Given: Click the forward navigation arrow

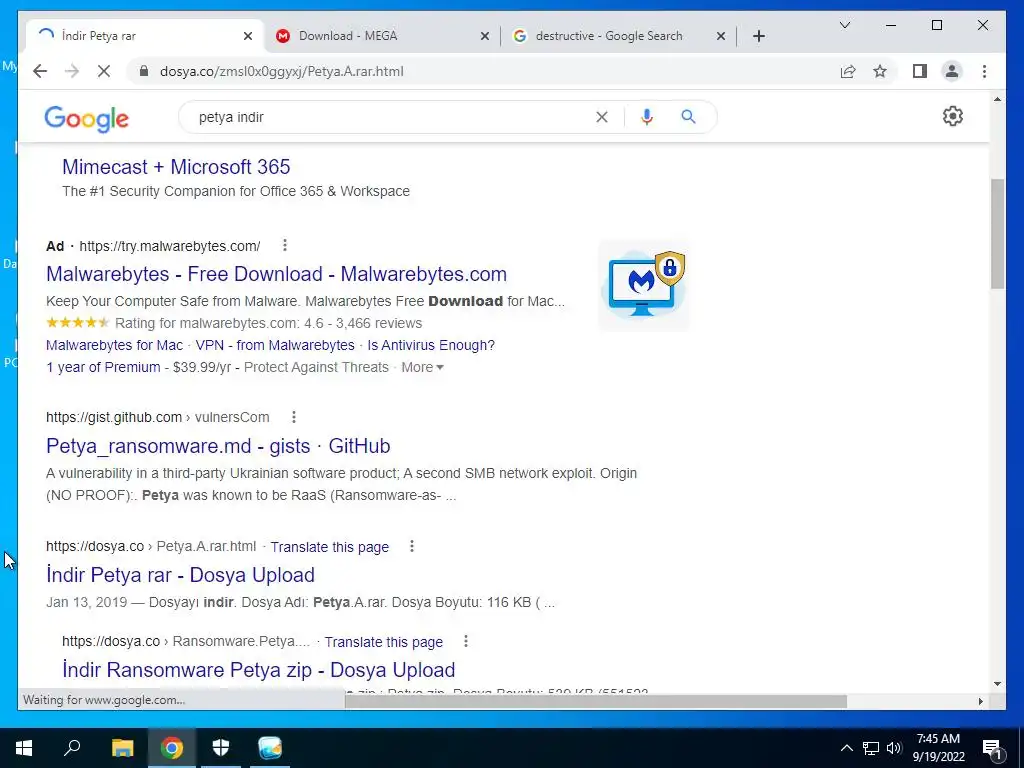Looking at the screenshot, I should click(x=72, y=71).
